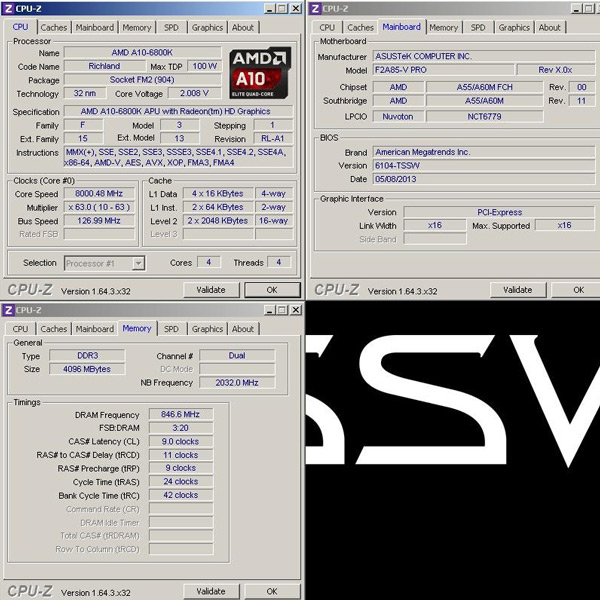Click BIOS date 05/08/2013
Screen dimensions: 600x600
click(484, 179)
